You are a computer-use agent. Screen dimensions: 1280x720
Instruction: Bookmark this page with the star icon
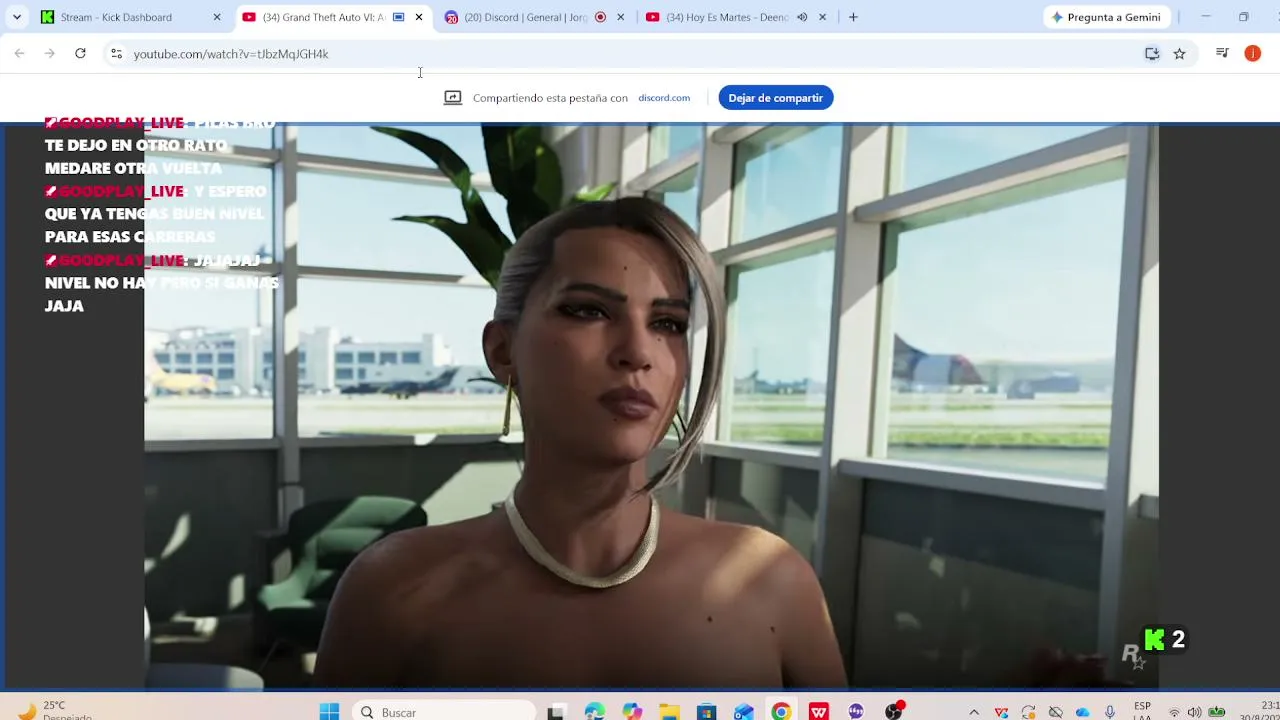click(x=1180, y=54)
